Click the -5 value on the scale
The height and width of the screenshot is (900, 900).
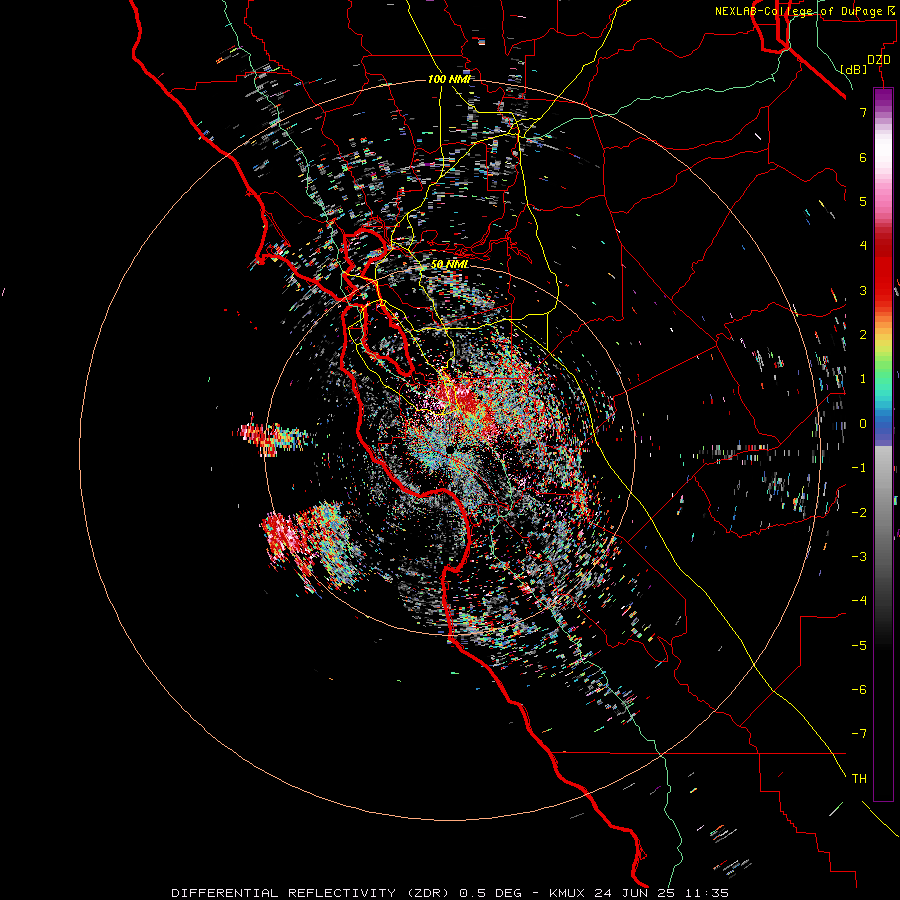pos(859,646)
